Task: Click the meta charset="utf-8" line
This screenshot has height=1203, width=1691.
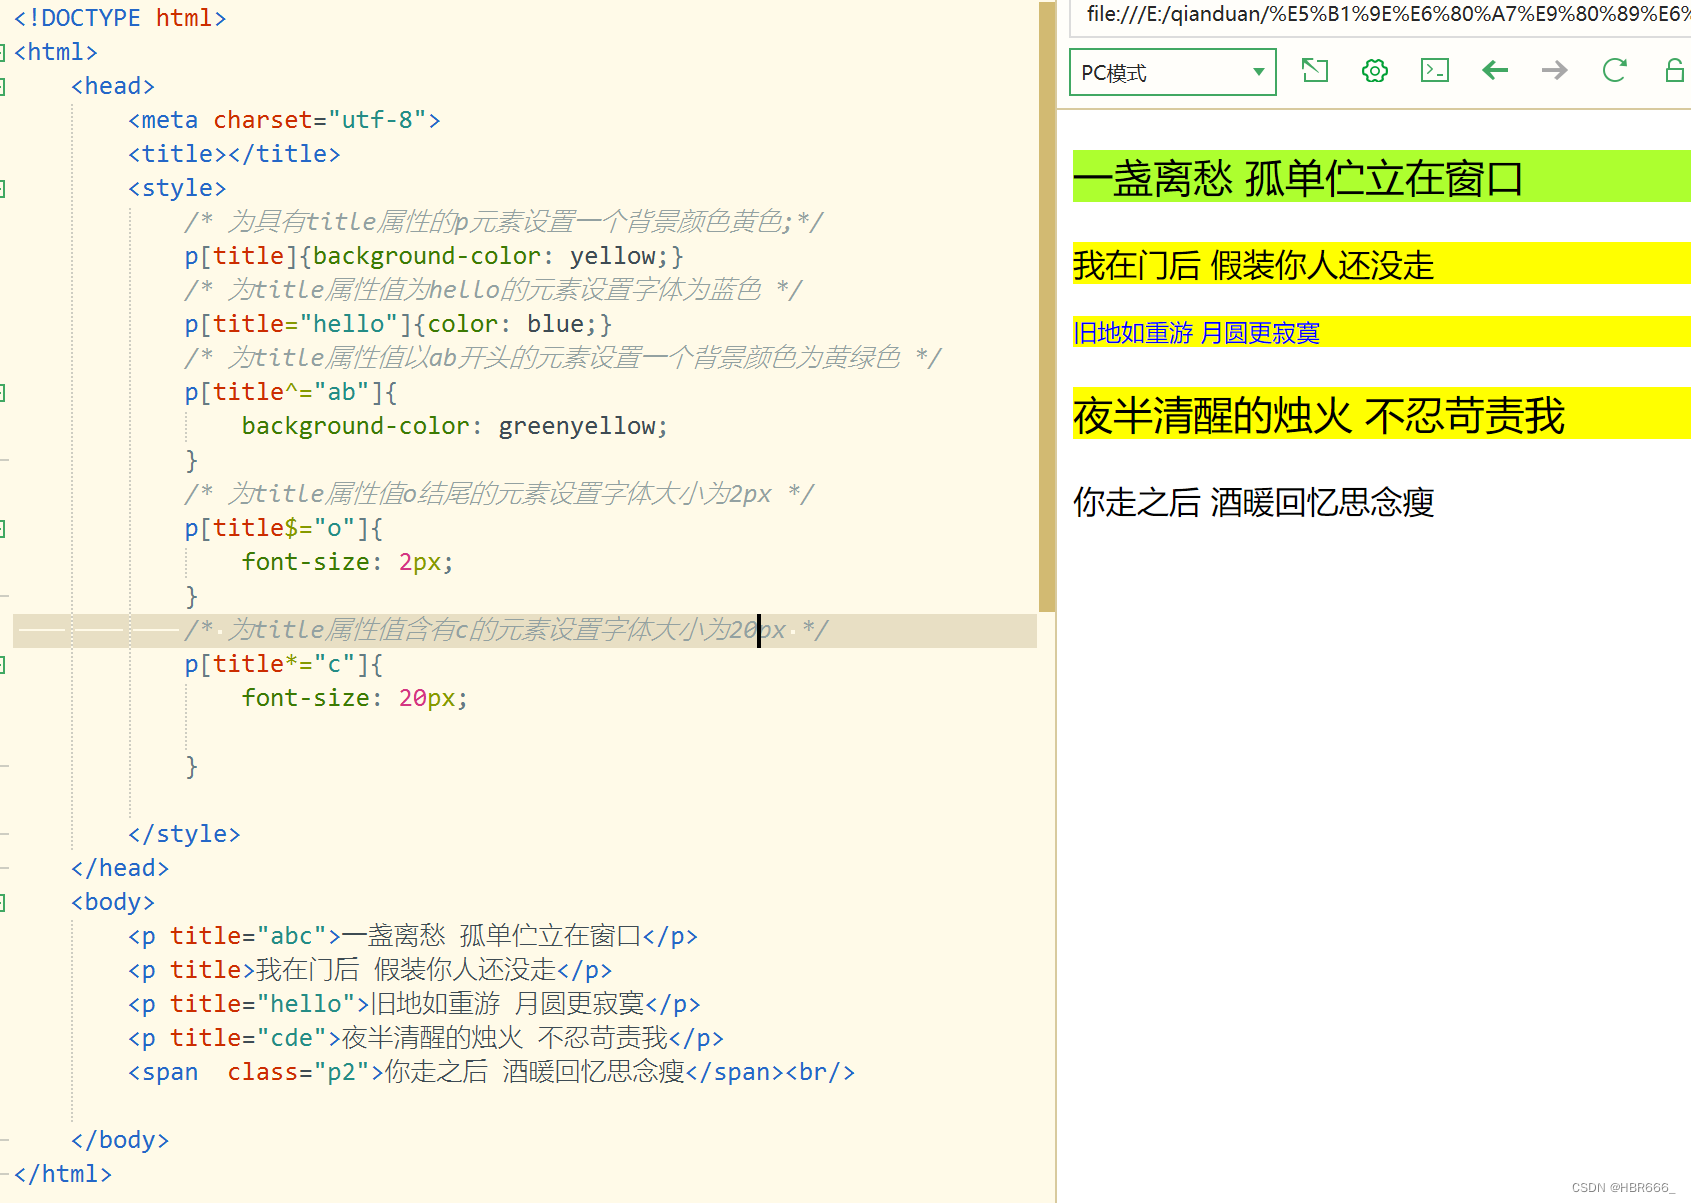Action: (284, 120)
